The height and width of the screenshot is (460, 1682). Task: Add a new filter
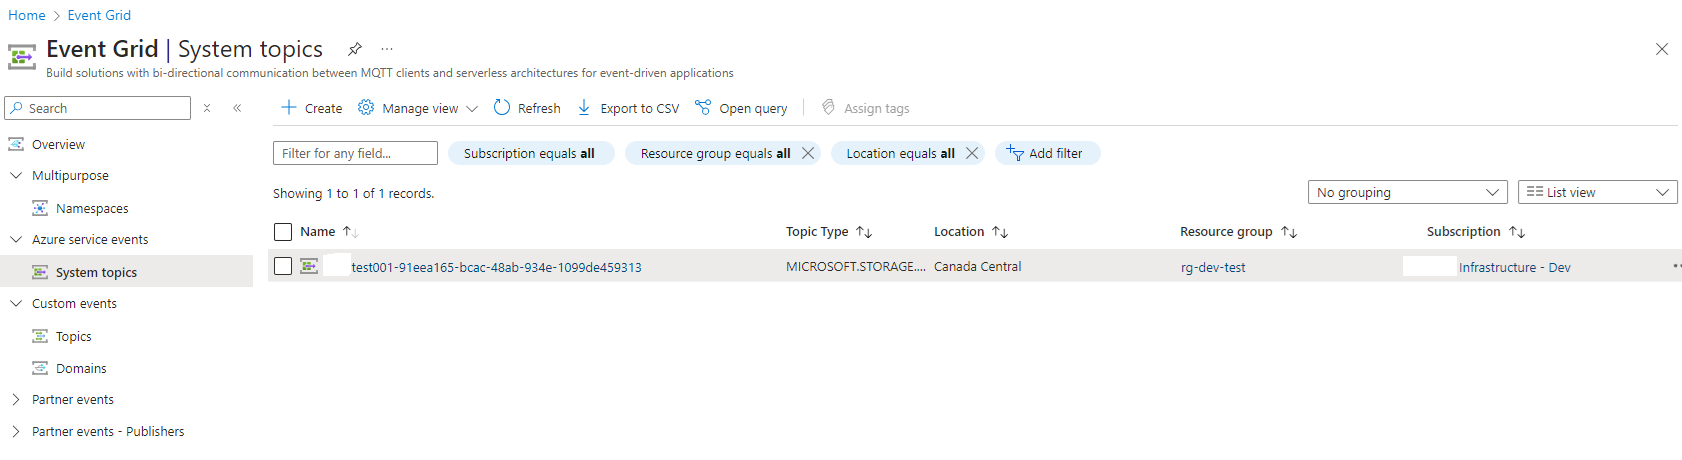(1047, 153)
